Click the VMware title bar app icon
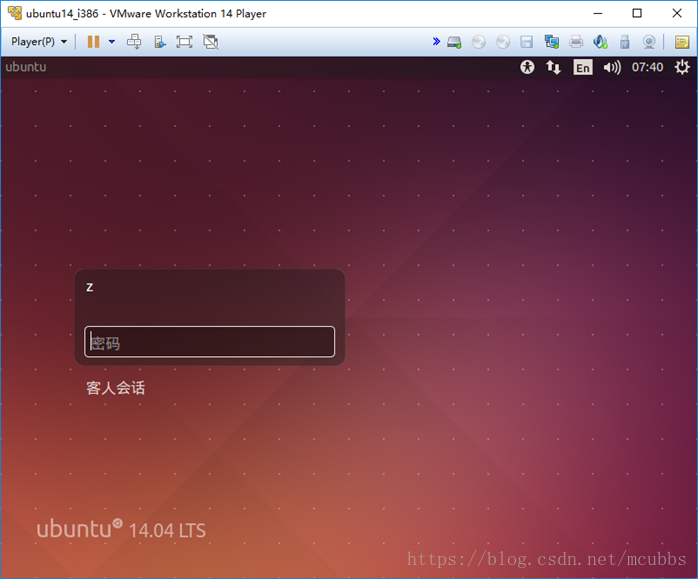 pos(15,13)
